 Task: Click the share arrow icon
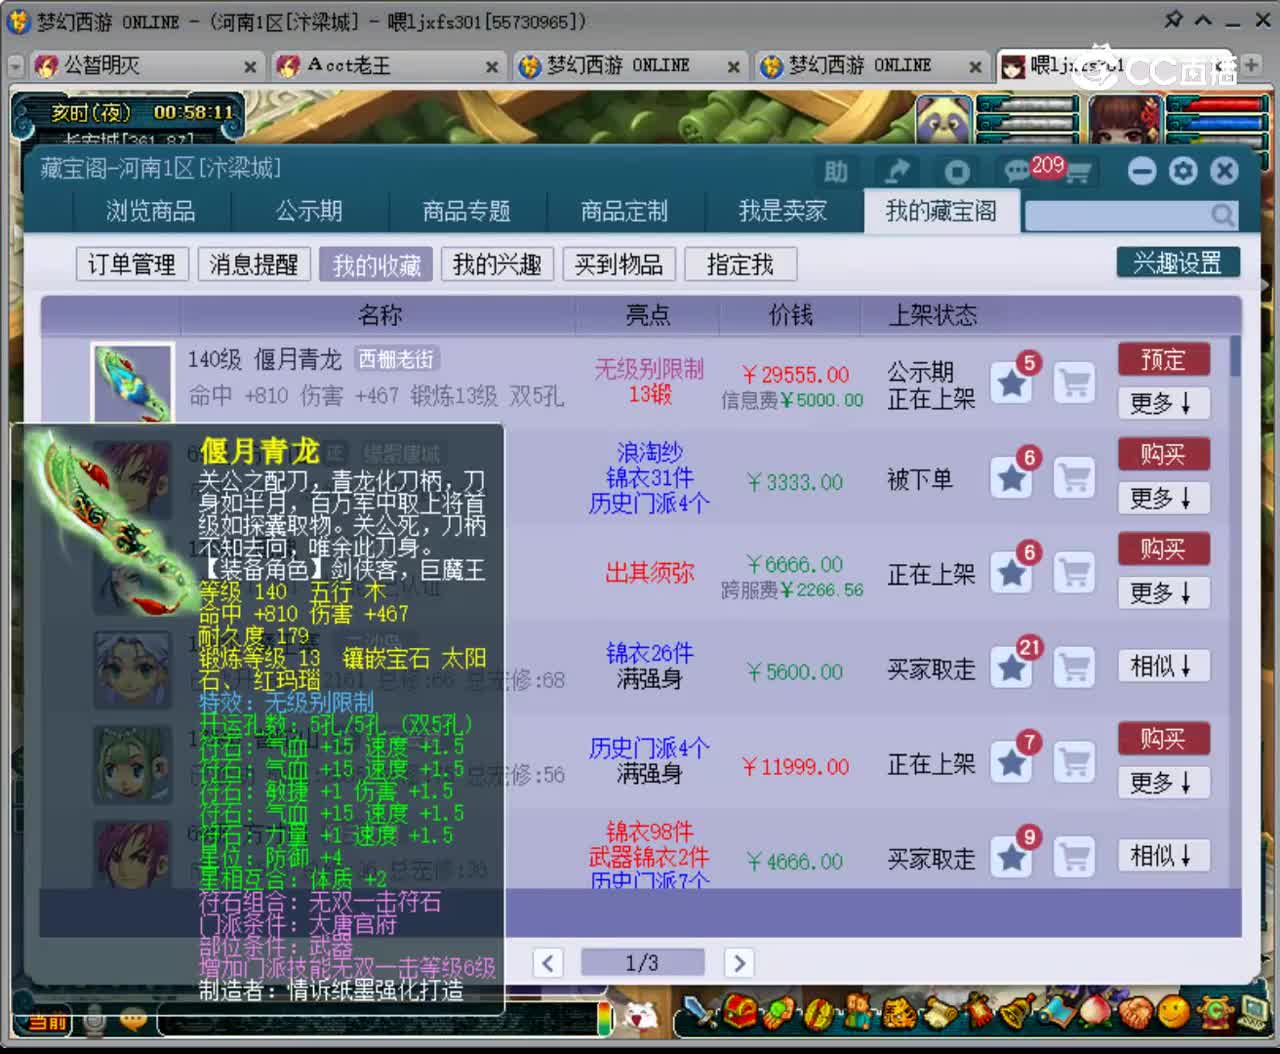(897, 172)
